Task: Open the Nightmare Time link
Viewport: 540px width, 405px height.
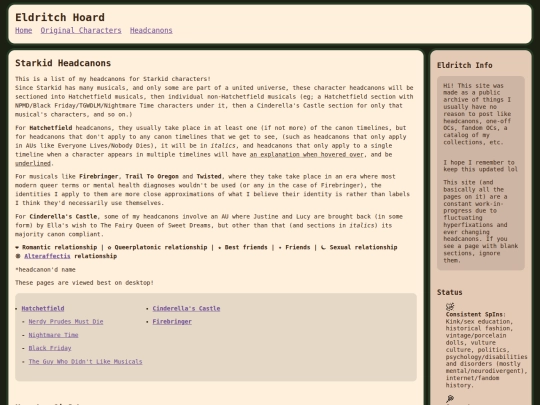Action: pos(53,335)
